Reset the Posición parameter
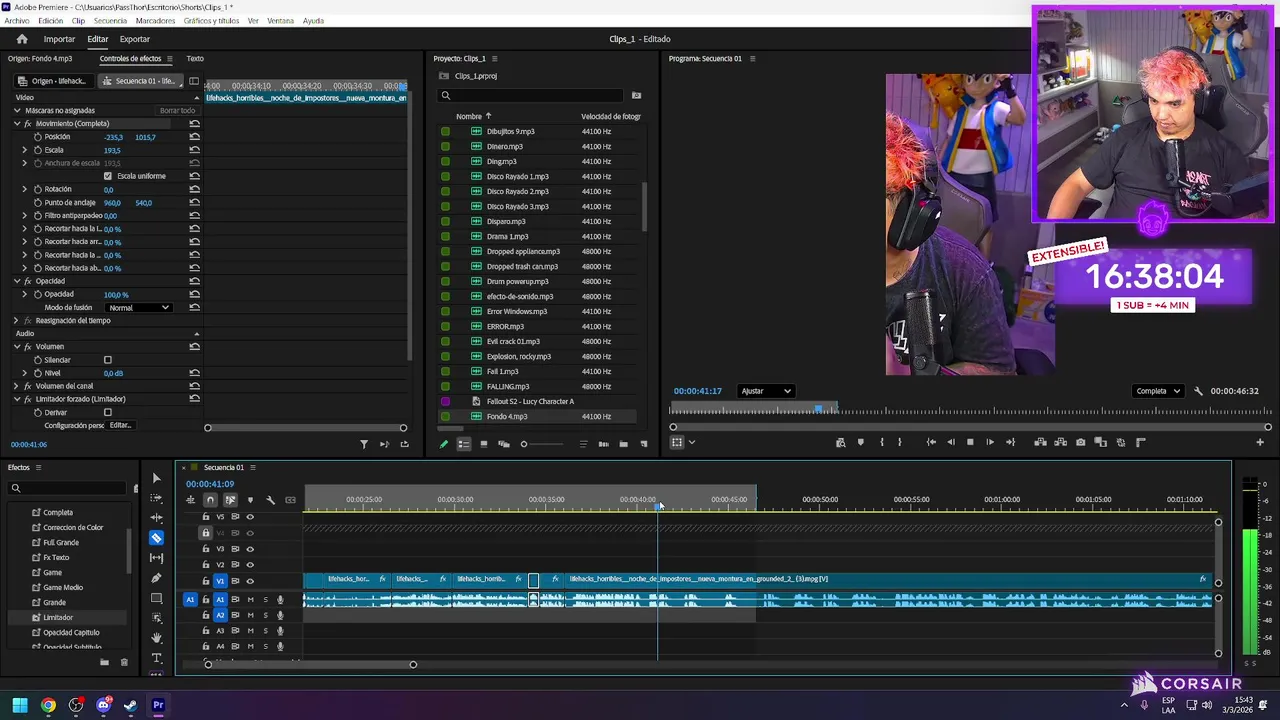Viewport: 1280px width, 720px height. [194, 137]
